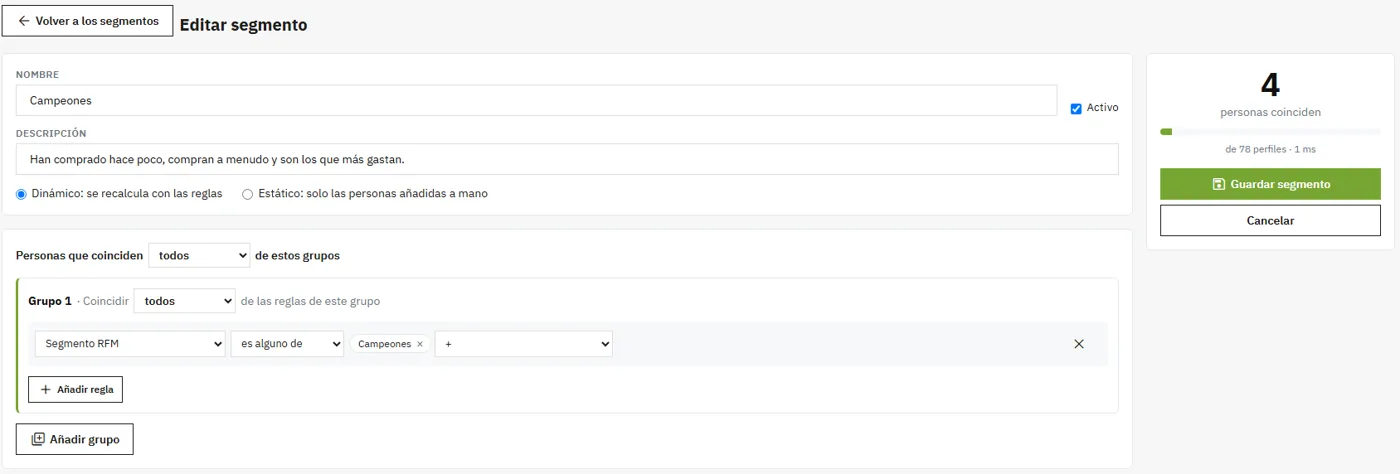Click the save disk icon in Guardar segmento
This screenshot has width=1400, height=474.
click(x=1219, y=184)
